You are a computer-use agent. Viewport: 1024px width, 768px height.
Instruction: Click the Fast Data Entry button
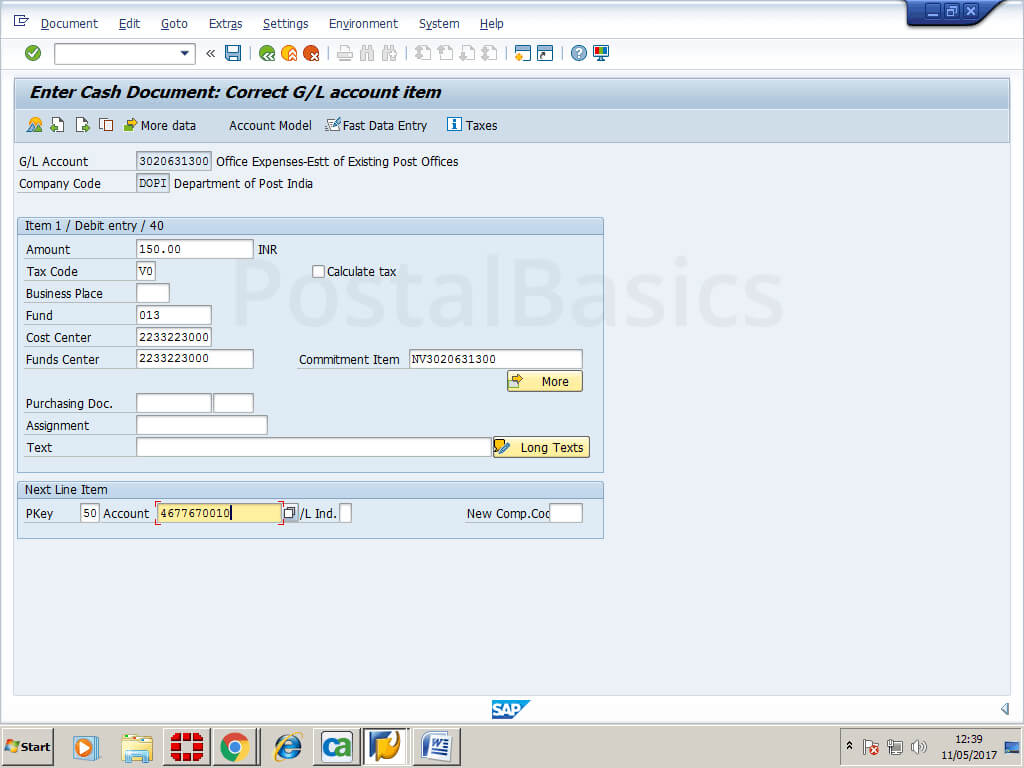[376, 125]
